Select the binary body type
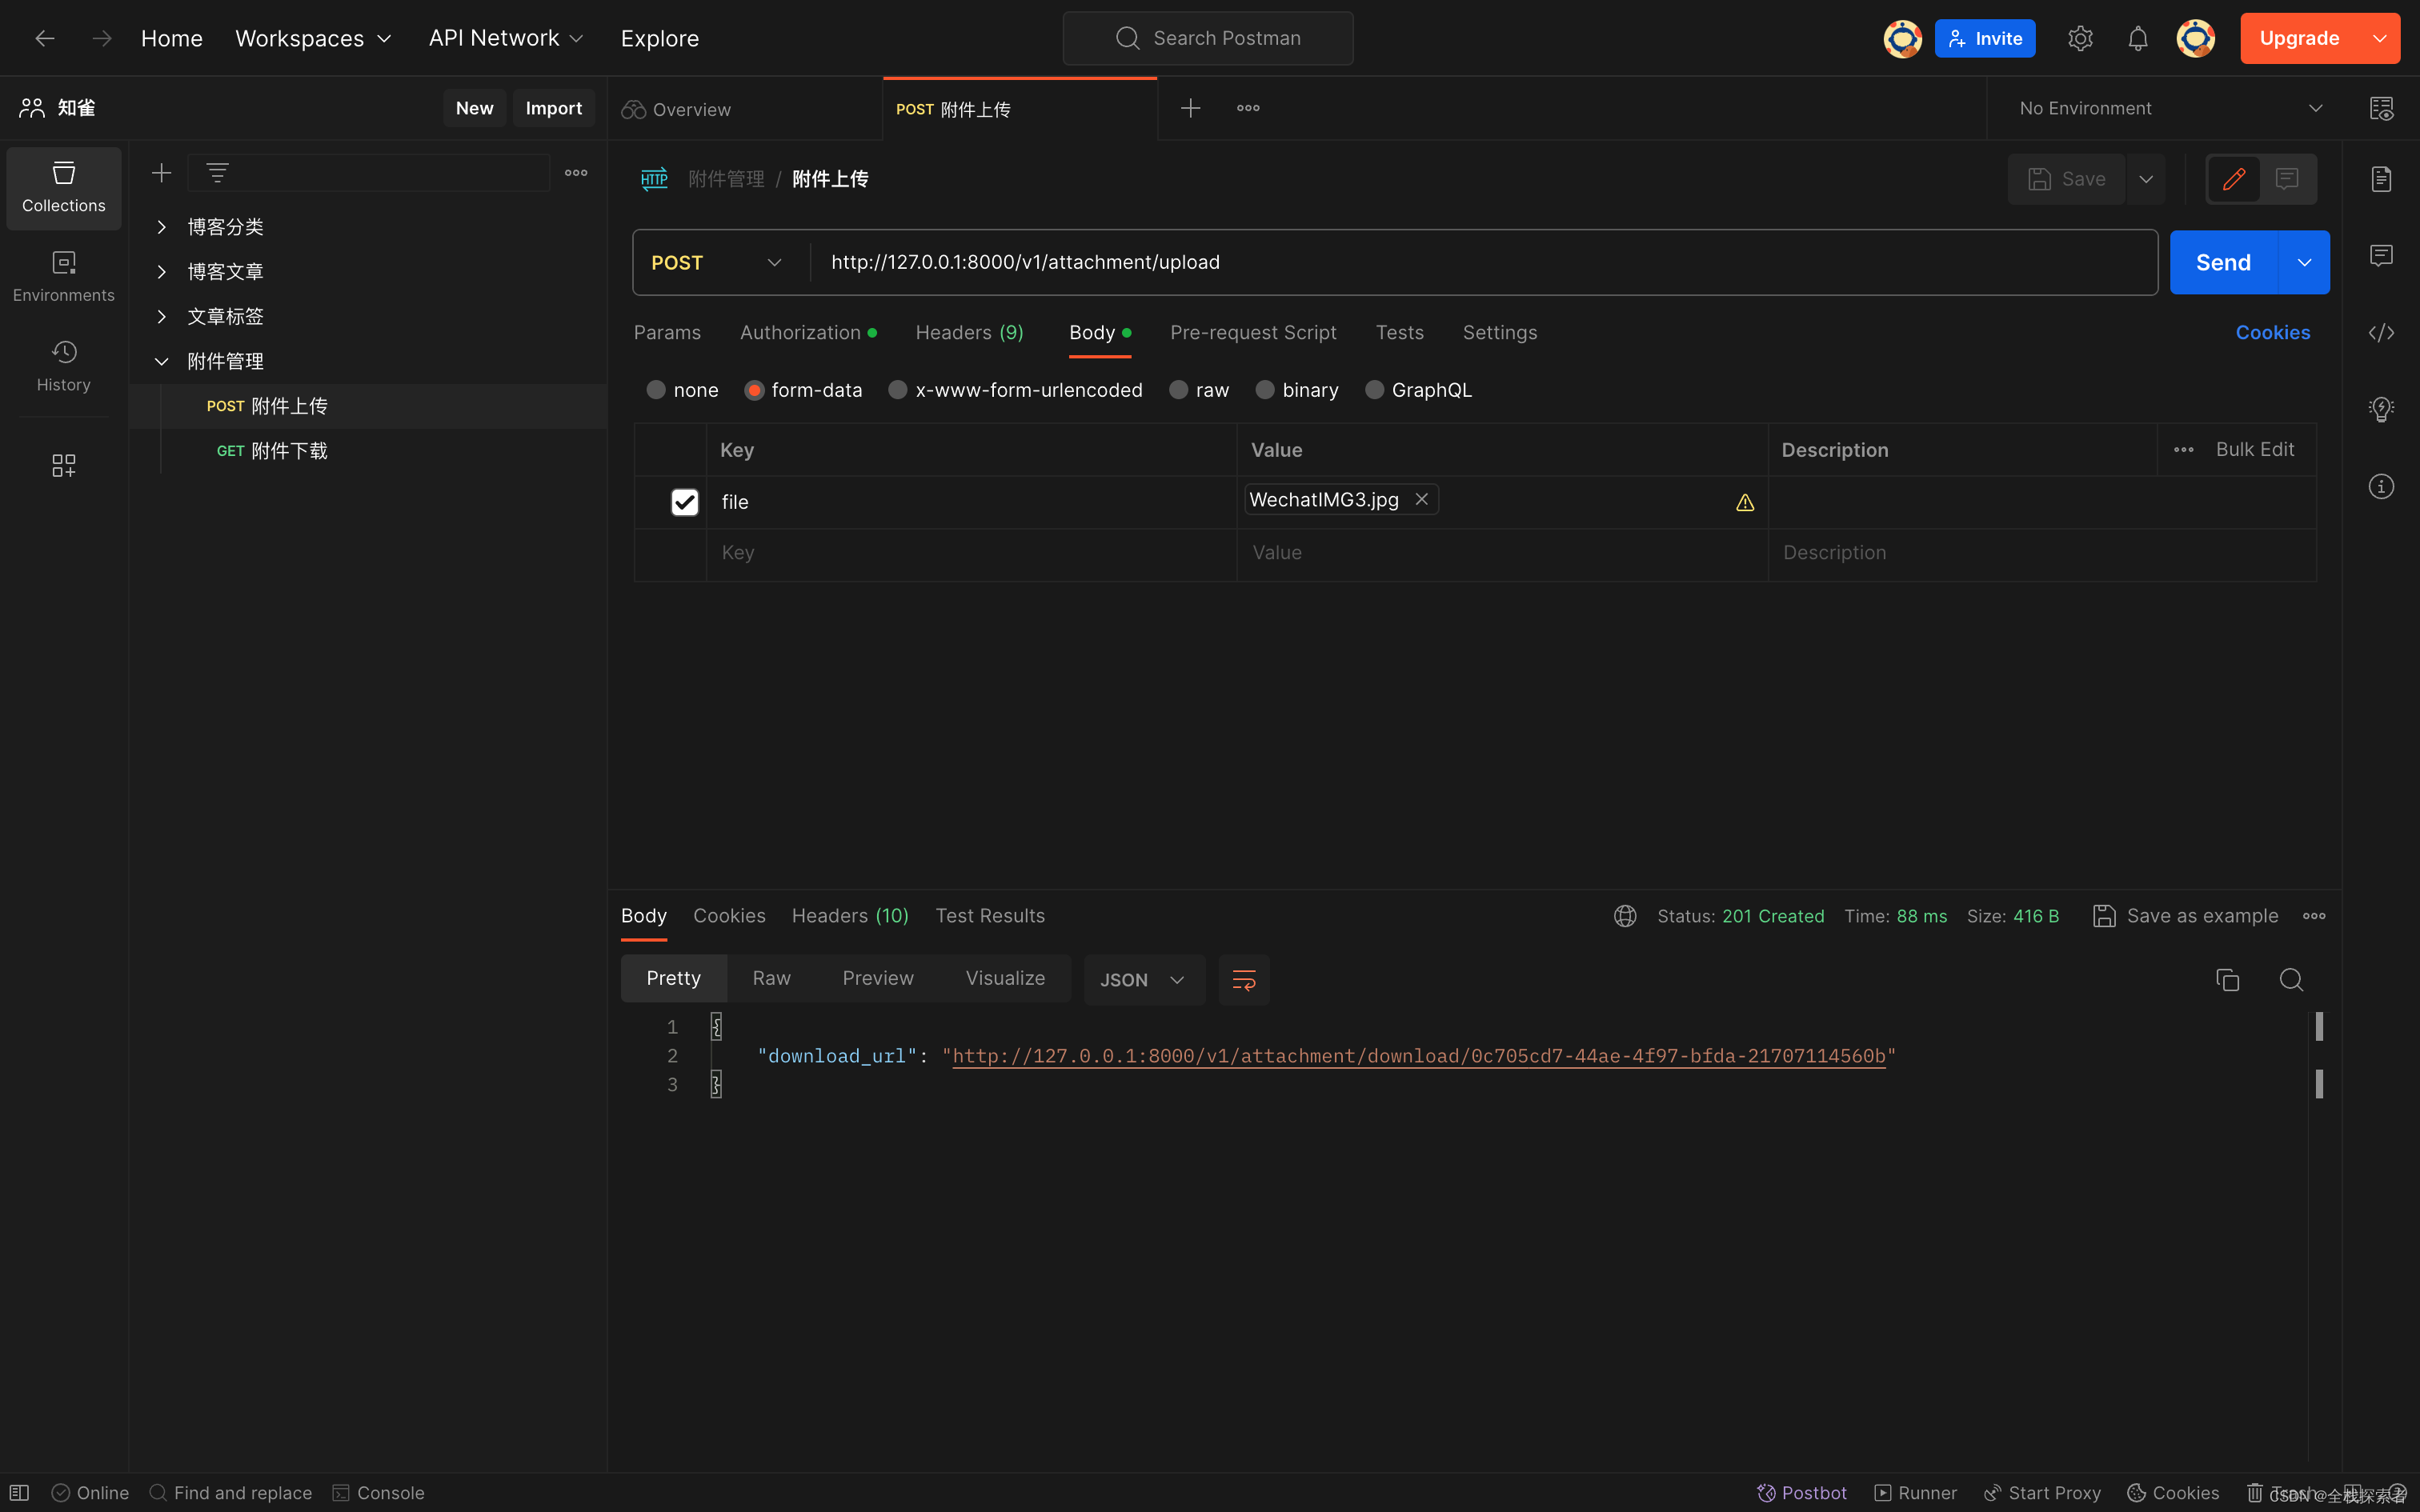 click(1265, 390)
